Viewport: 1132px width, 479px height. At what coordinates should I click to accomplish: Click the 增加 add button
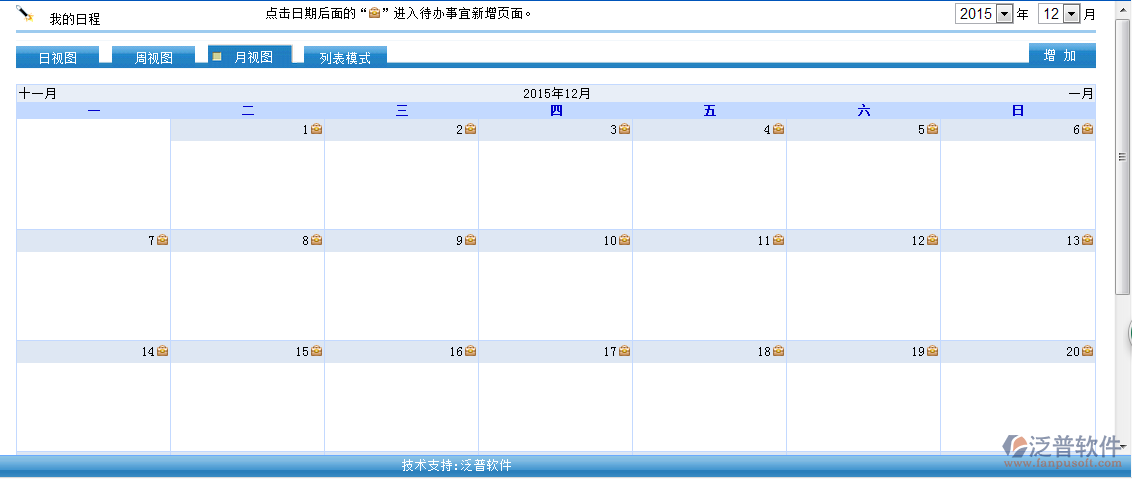click(x=1060, y=56)
